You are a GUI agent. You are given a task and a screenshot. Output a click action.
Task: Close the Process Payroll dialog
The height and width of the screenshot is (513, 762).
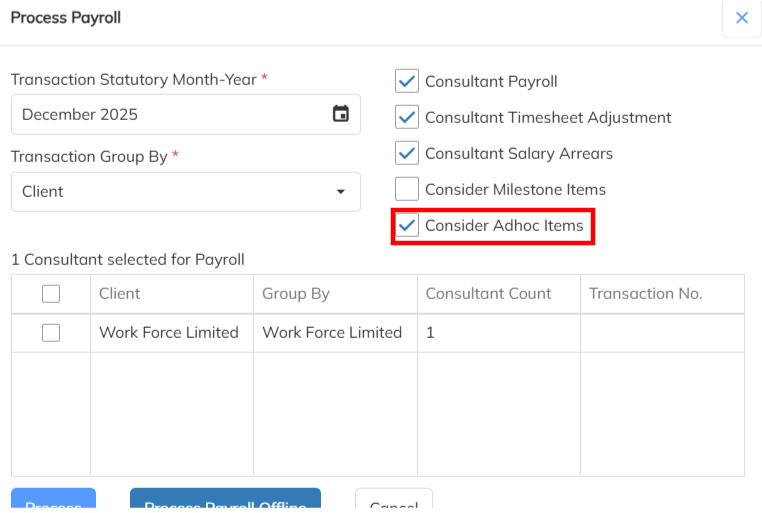point(742,18)
